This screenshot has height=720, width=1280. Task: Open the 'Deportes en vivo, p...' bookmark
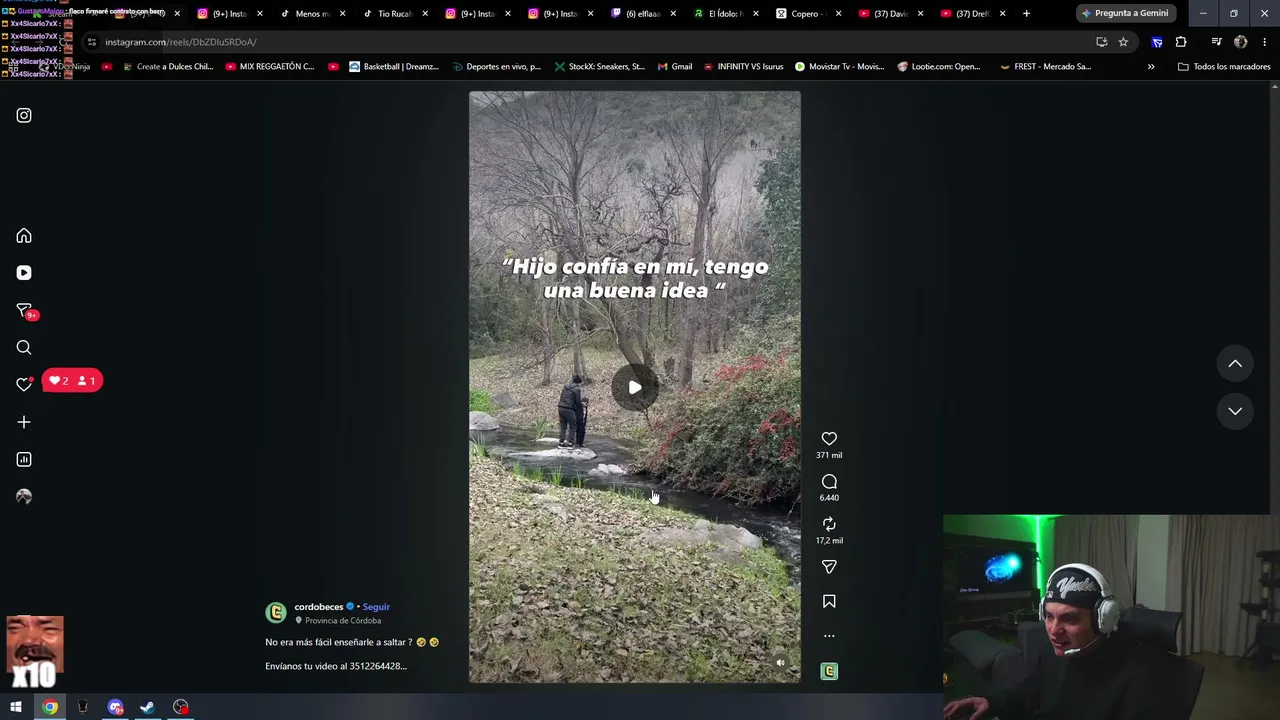(x=496, y=67)
